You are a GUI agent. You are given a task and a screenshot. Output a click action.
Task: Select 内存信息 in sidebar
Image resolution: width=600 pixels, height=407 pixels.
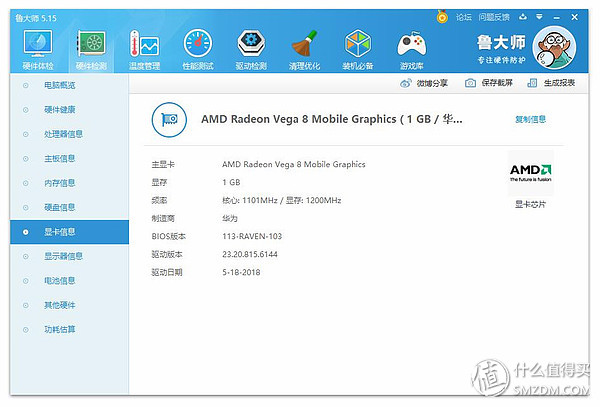(x=59, y=183)
